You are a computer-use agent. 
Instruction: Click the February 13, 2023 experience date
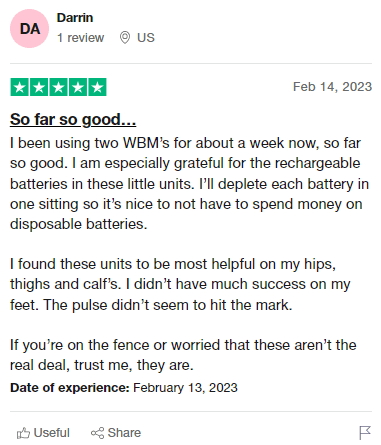[185, 388]
